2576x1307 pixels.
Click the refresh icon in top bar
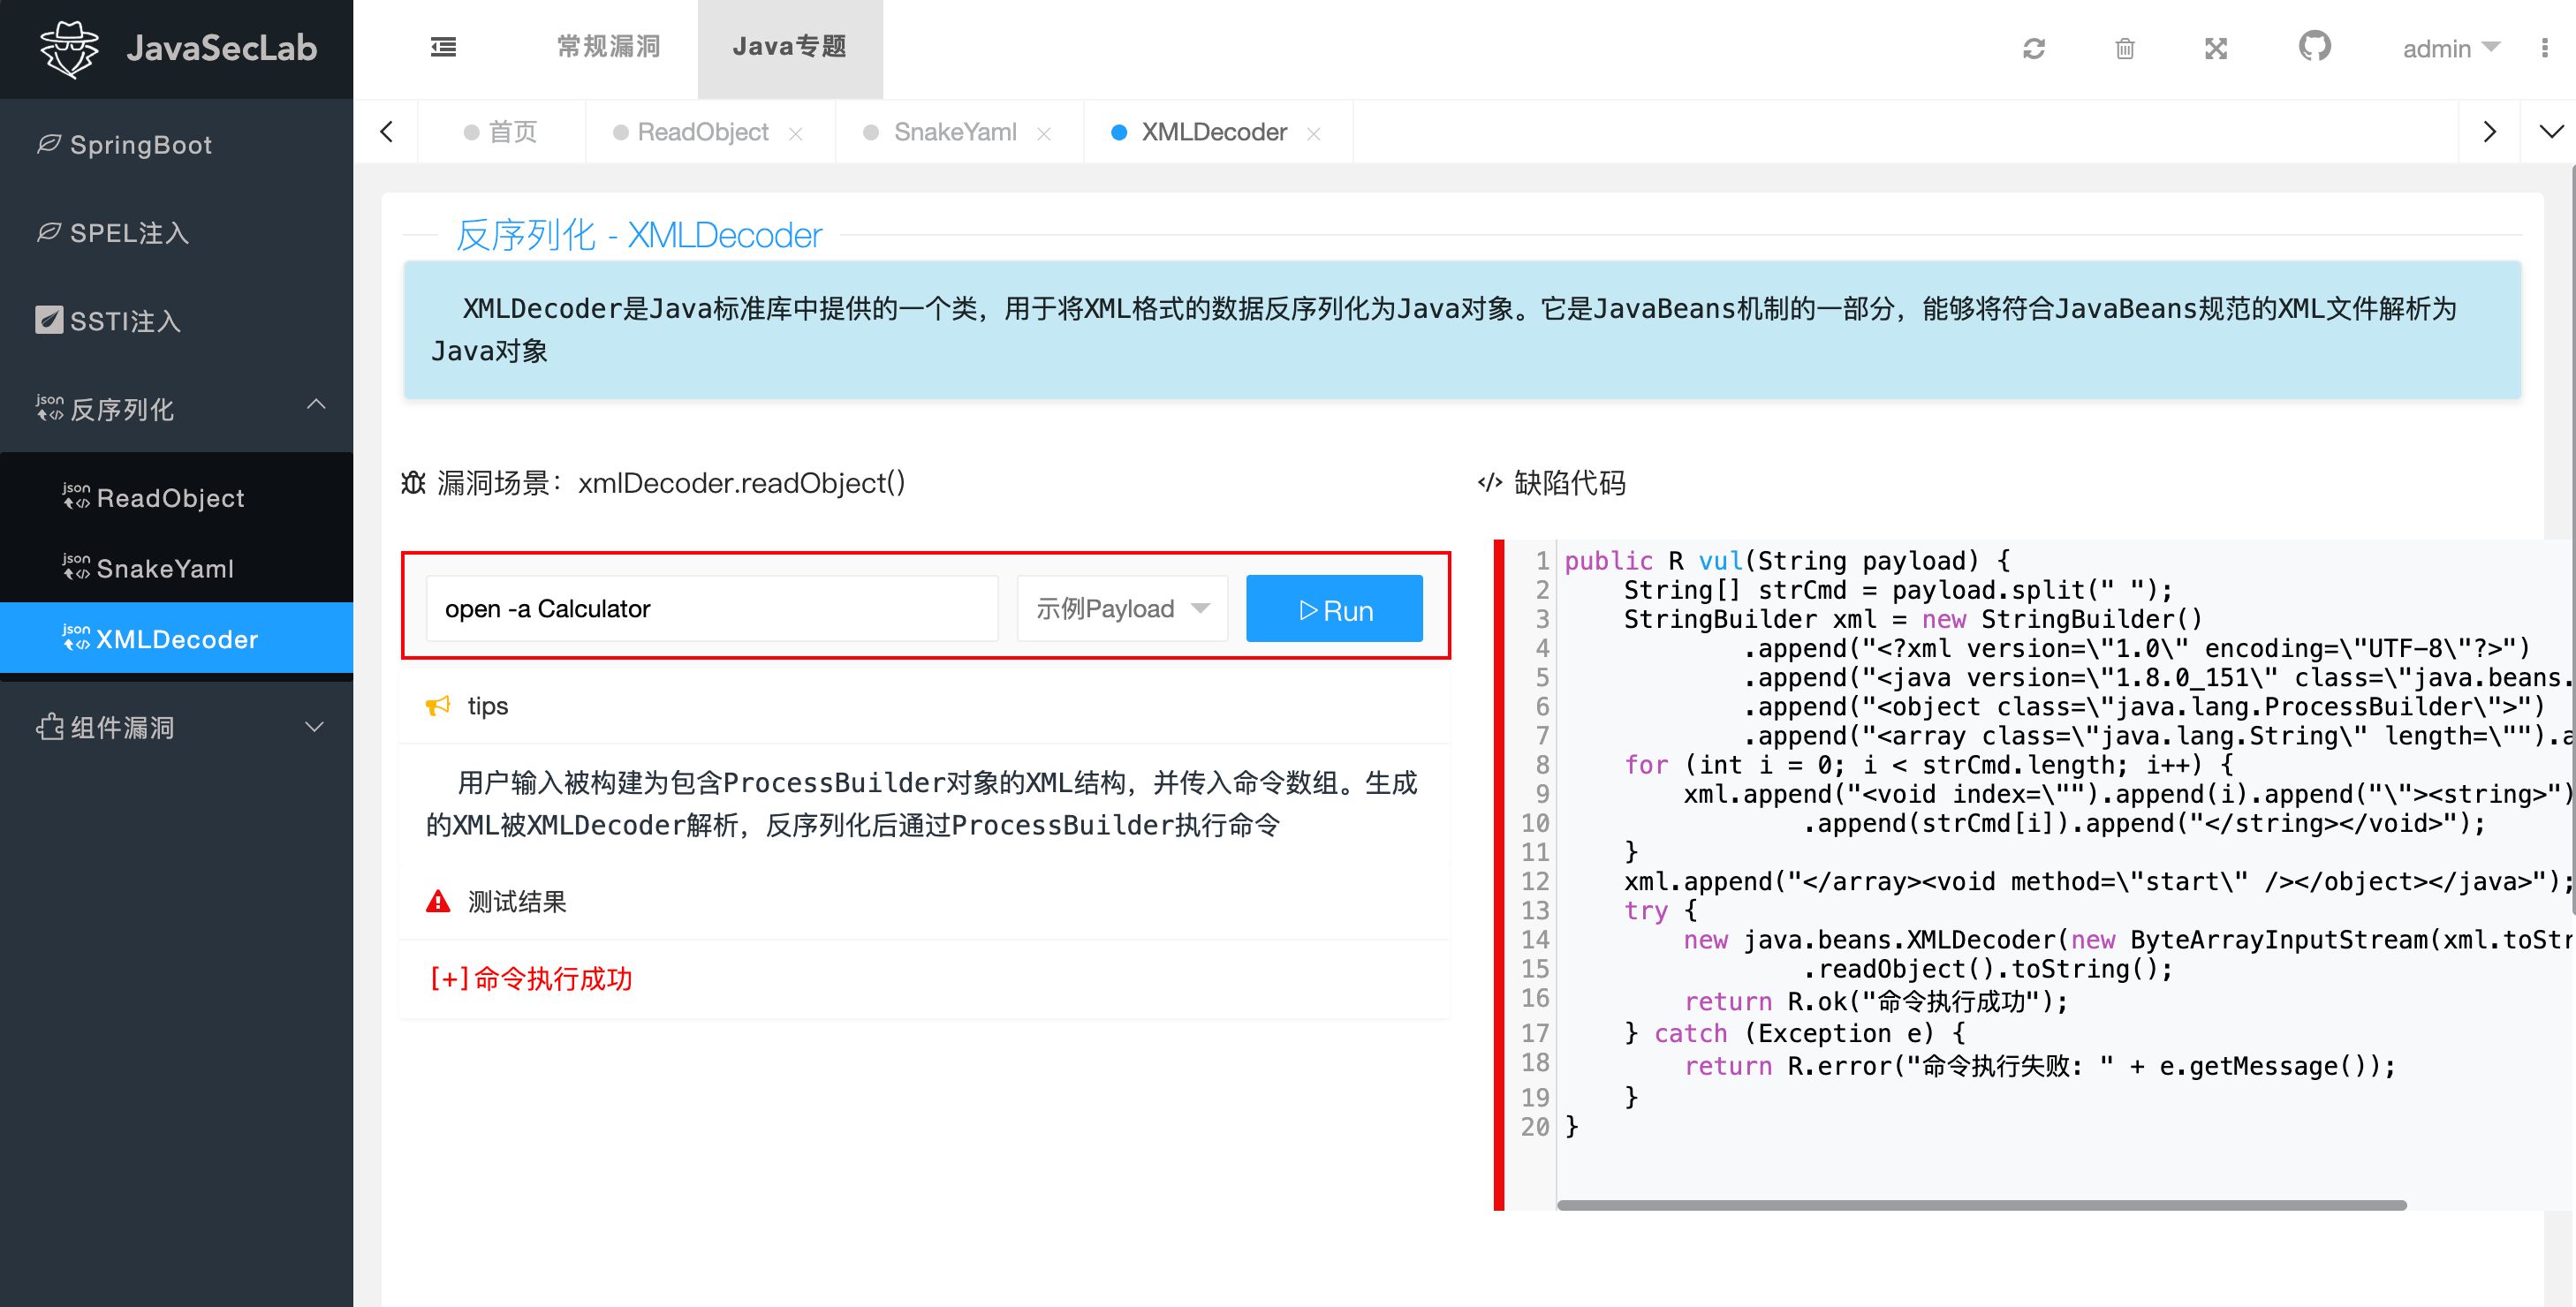(x=2033, y=48)
